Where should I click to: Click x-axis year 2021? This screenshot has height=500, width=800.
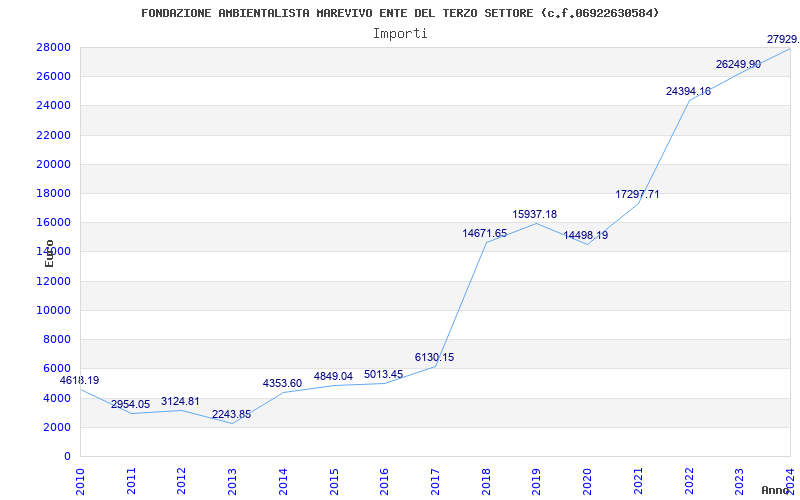pyautogui.click(x=638, y=481)
